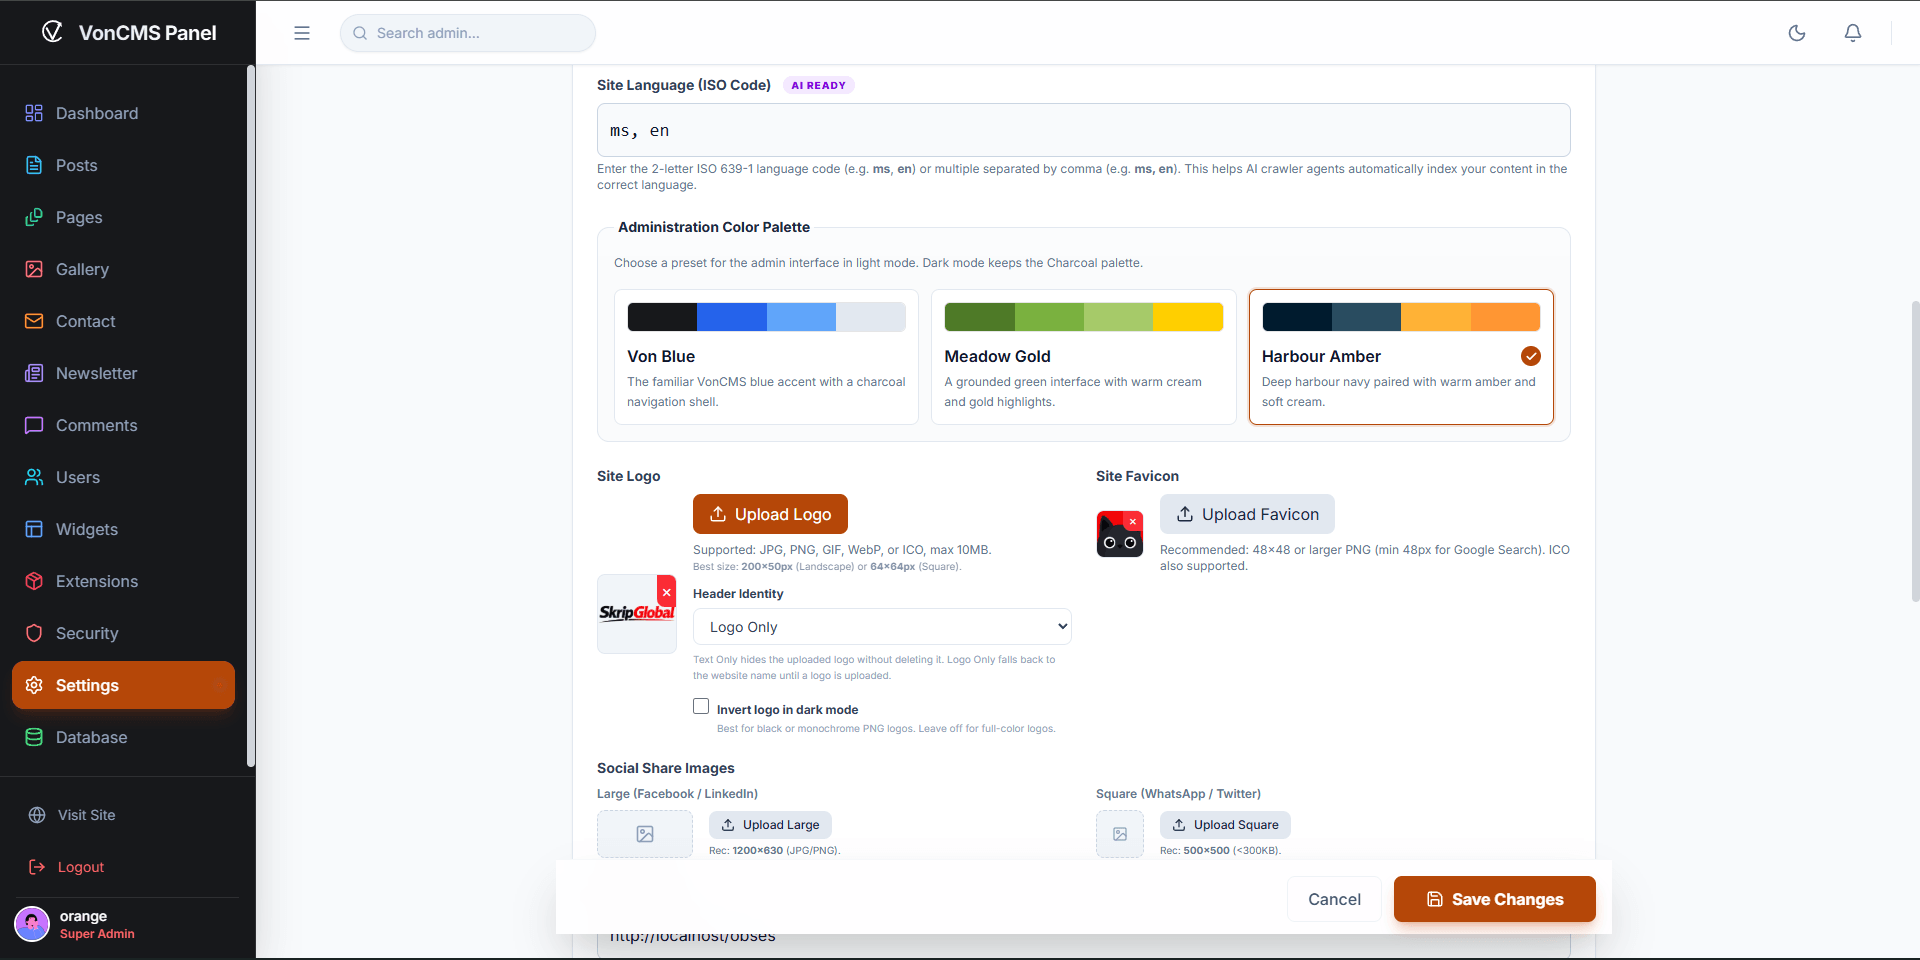Click the Upload Square button
The image size is (1920, 960).
[x=1225, y=825]
